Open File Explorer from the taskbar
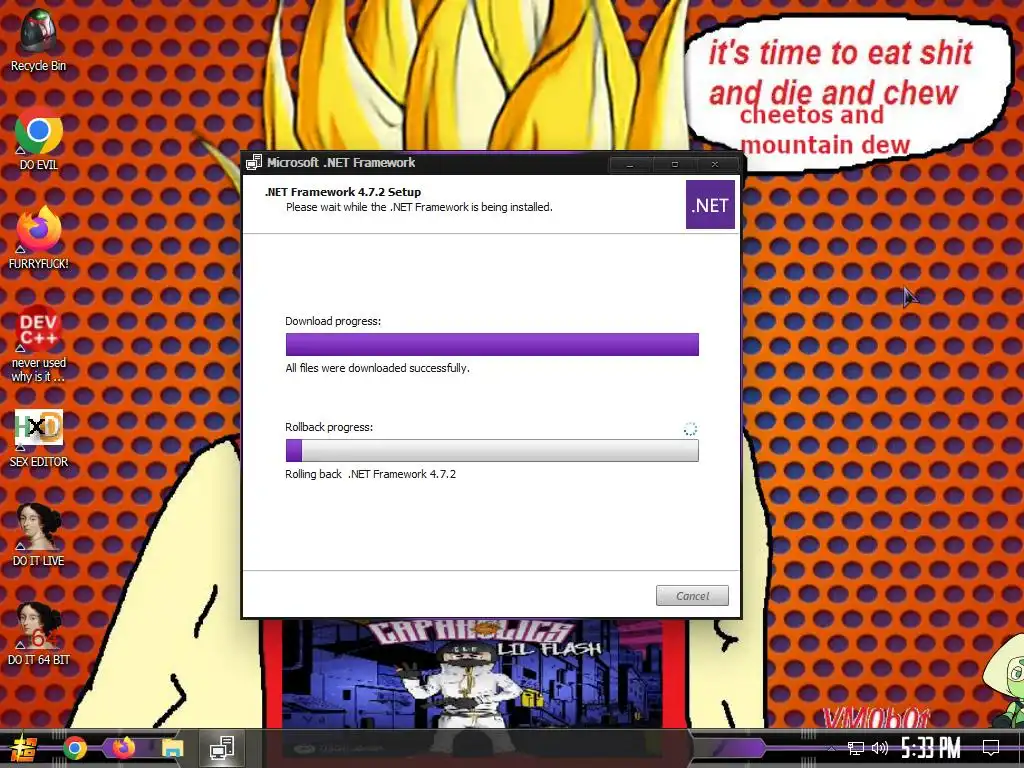Viewport: 1024px width, 768px height. pyautogui.click(x=172, y=748)
